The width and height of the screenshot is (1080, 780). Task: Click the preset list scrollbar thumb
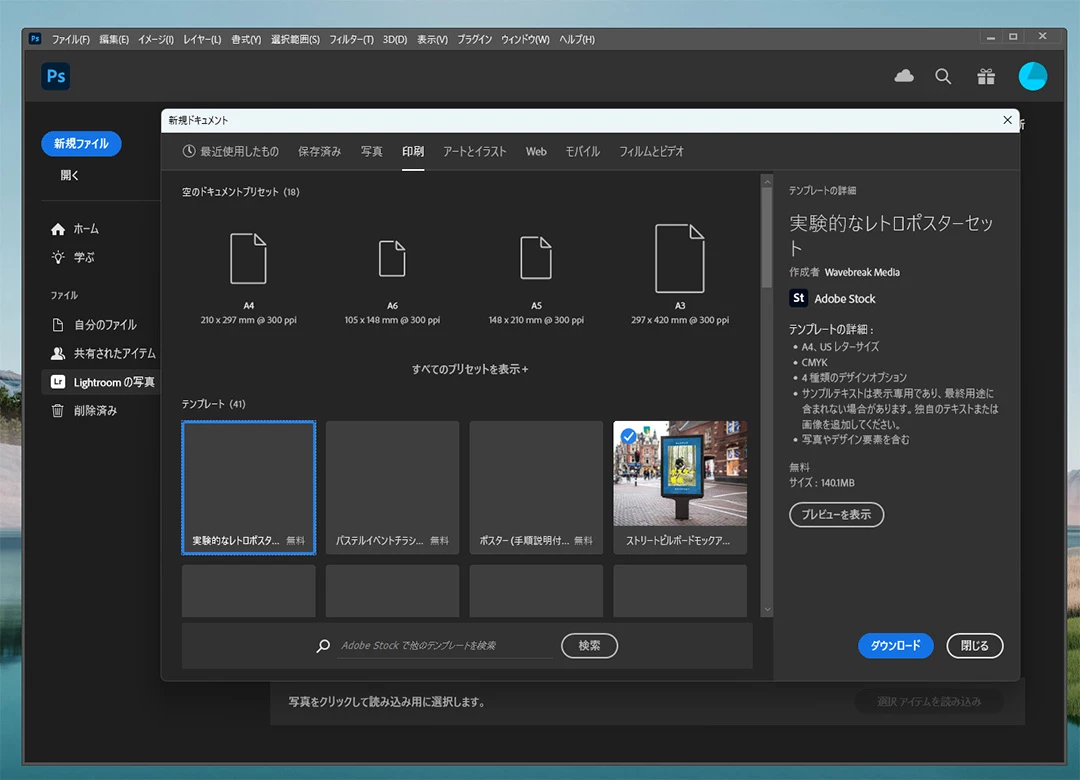tap(767, 238)
